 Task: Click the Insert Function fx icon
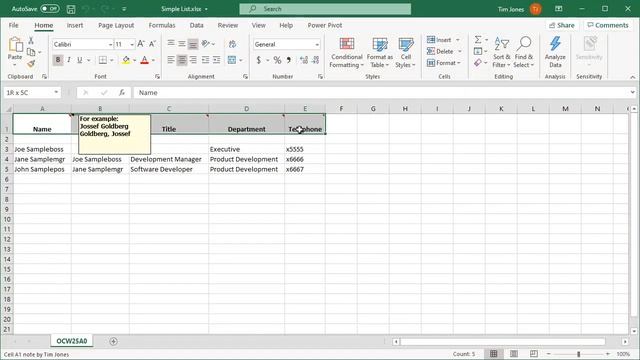point(122,93)
